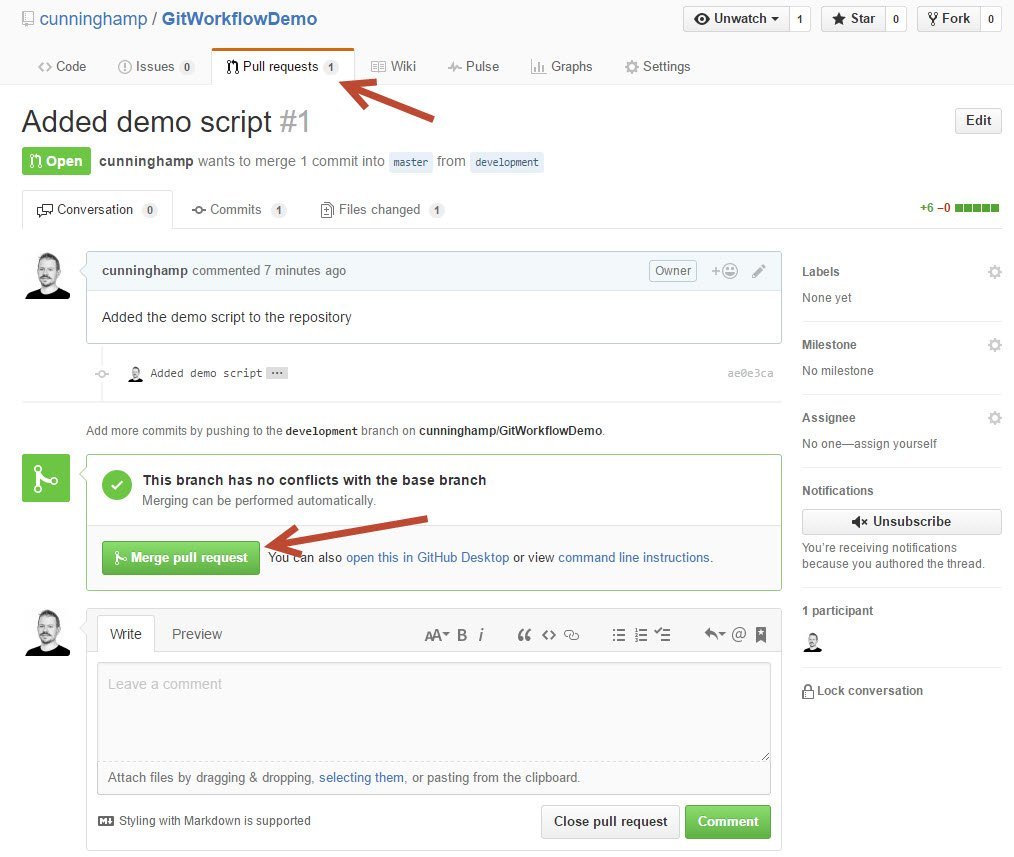Open the Assignee gear menu
This screenshot has width=1014, height=857.
[x=995, y=418]
